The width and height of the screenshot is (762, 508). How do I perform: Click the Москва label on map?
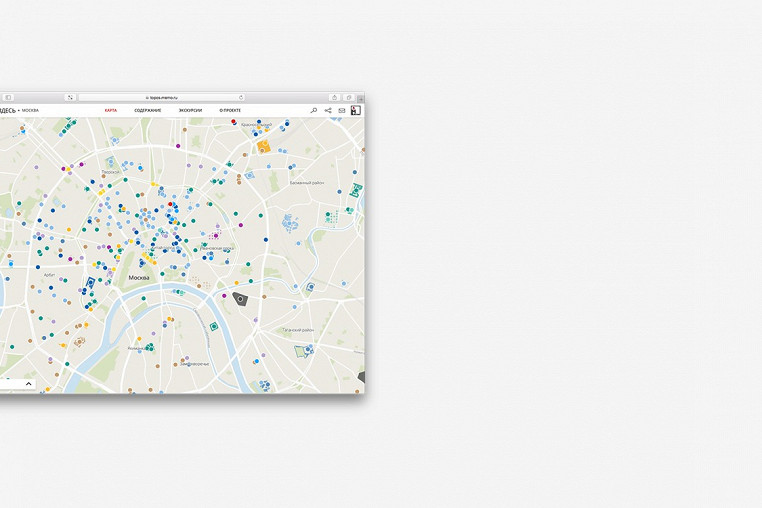[x=139, y=277]
